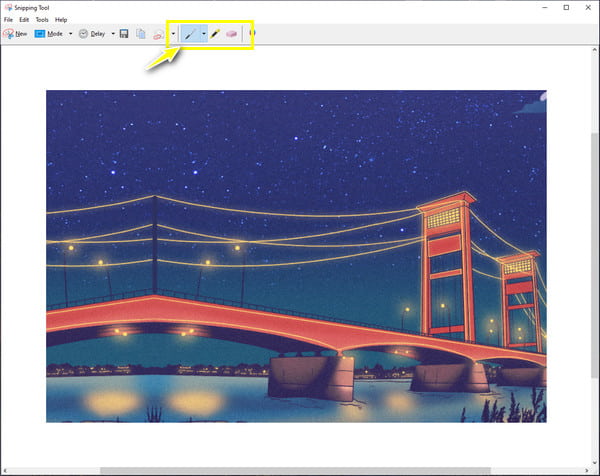Select the yellow Highlighter tool

point(215,34)
